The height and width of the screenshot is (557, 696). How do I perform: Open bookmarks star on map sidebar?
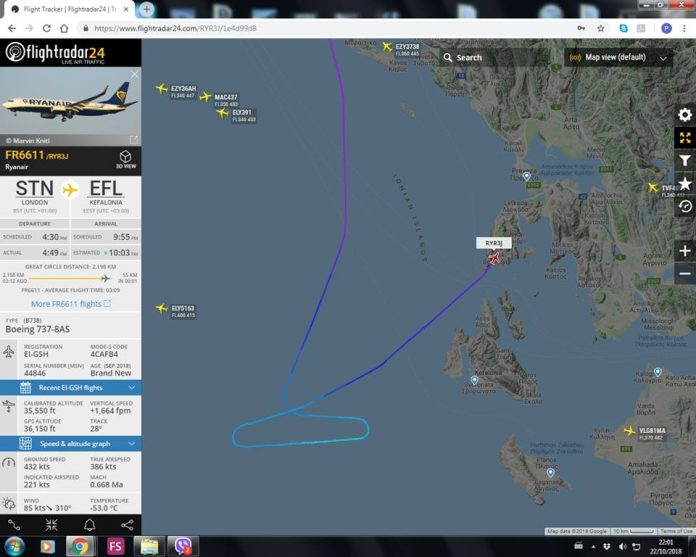click(x=684, y=183)
